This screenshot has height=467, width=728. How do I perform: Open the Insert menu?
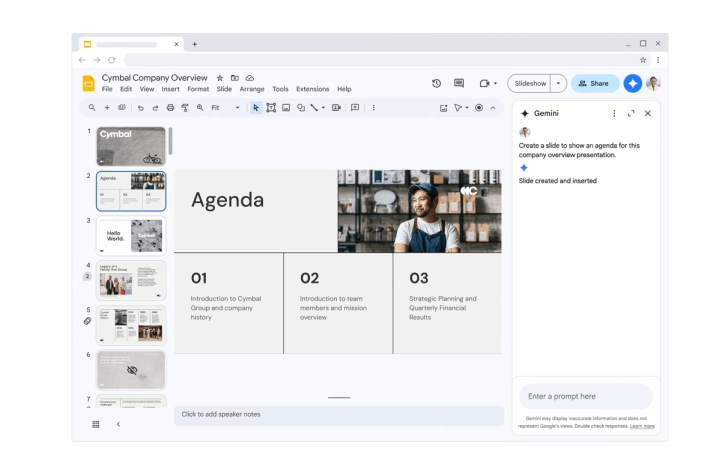tap(170, 89)
